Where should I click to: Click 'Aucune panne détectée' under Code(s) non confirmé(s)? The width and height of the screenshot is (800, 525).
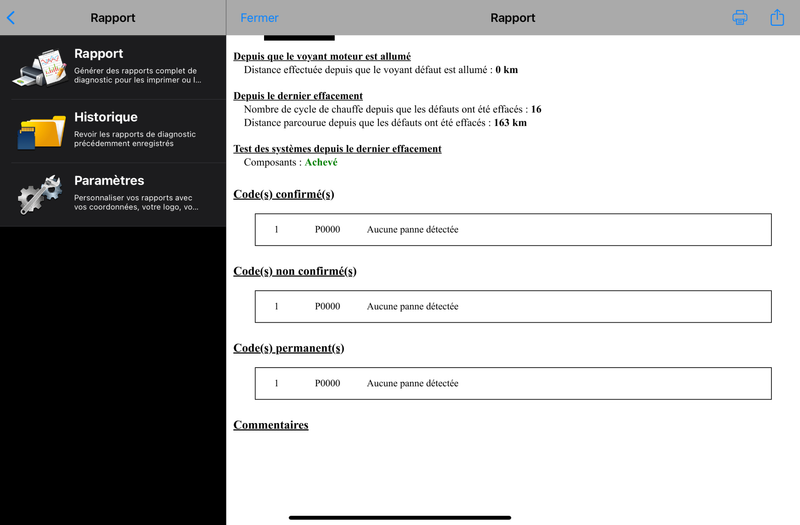pyautogui.click(x=412, y=307)
